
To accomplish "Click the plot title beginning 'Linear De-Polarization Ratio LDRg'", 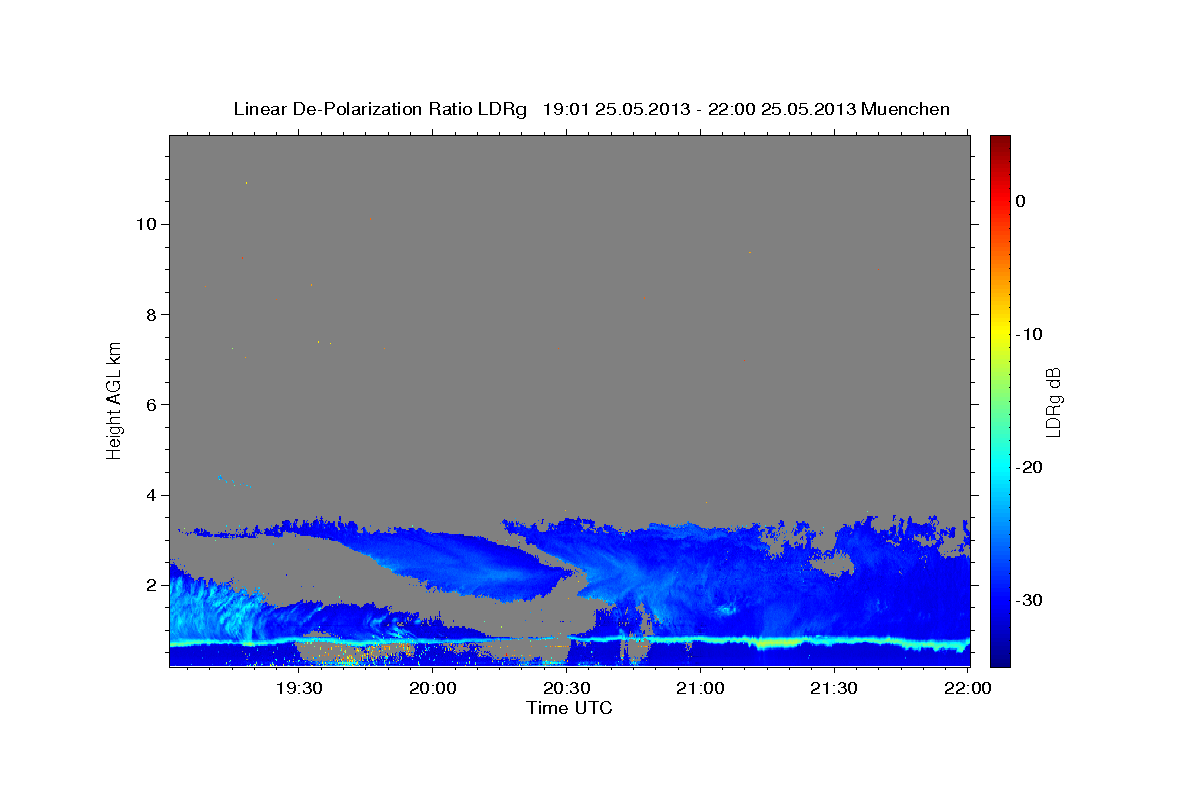I will [x=591, y=109].
